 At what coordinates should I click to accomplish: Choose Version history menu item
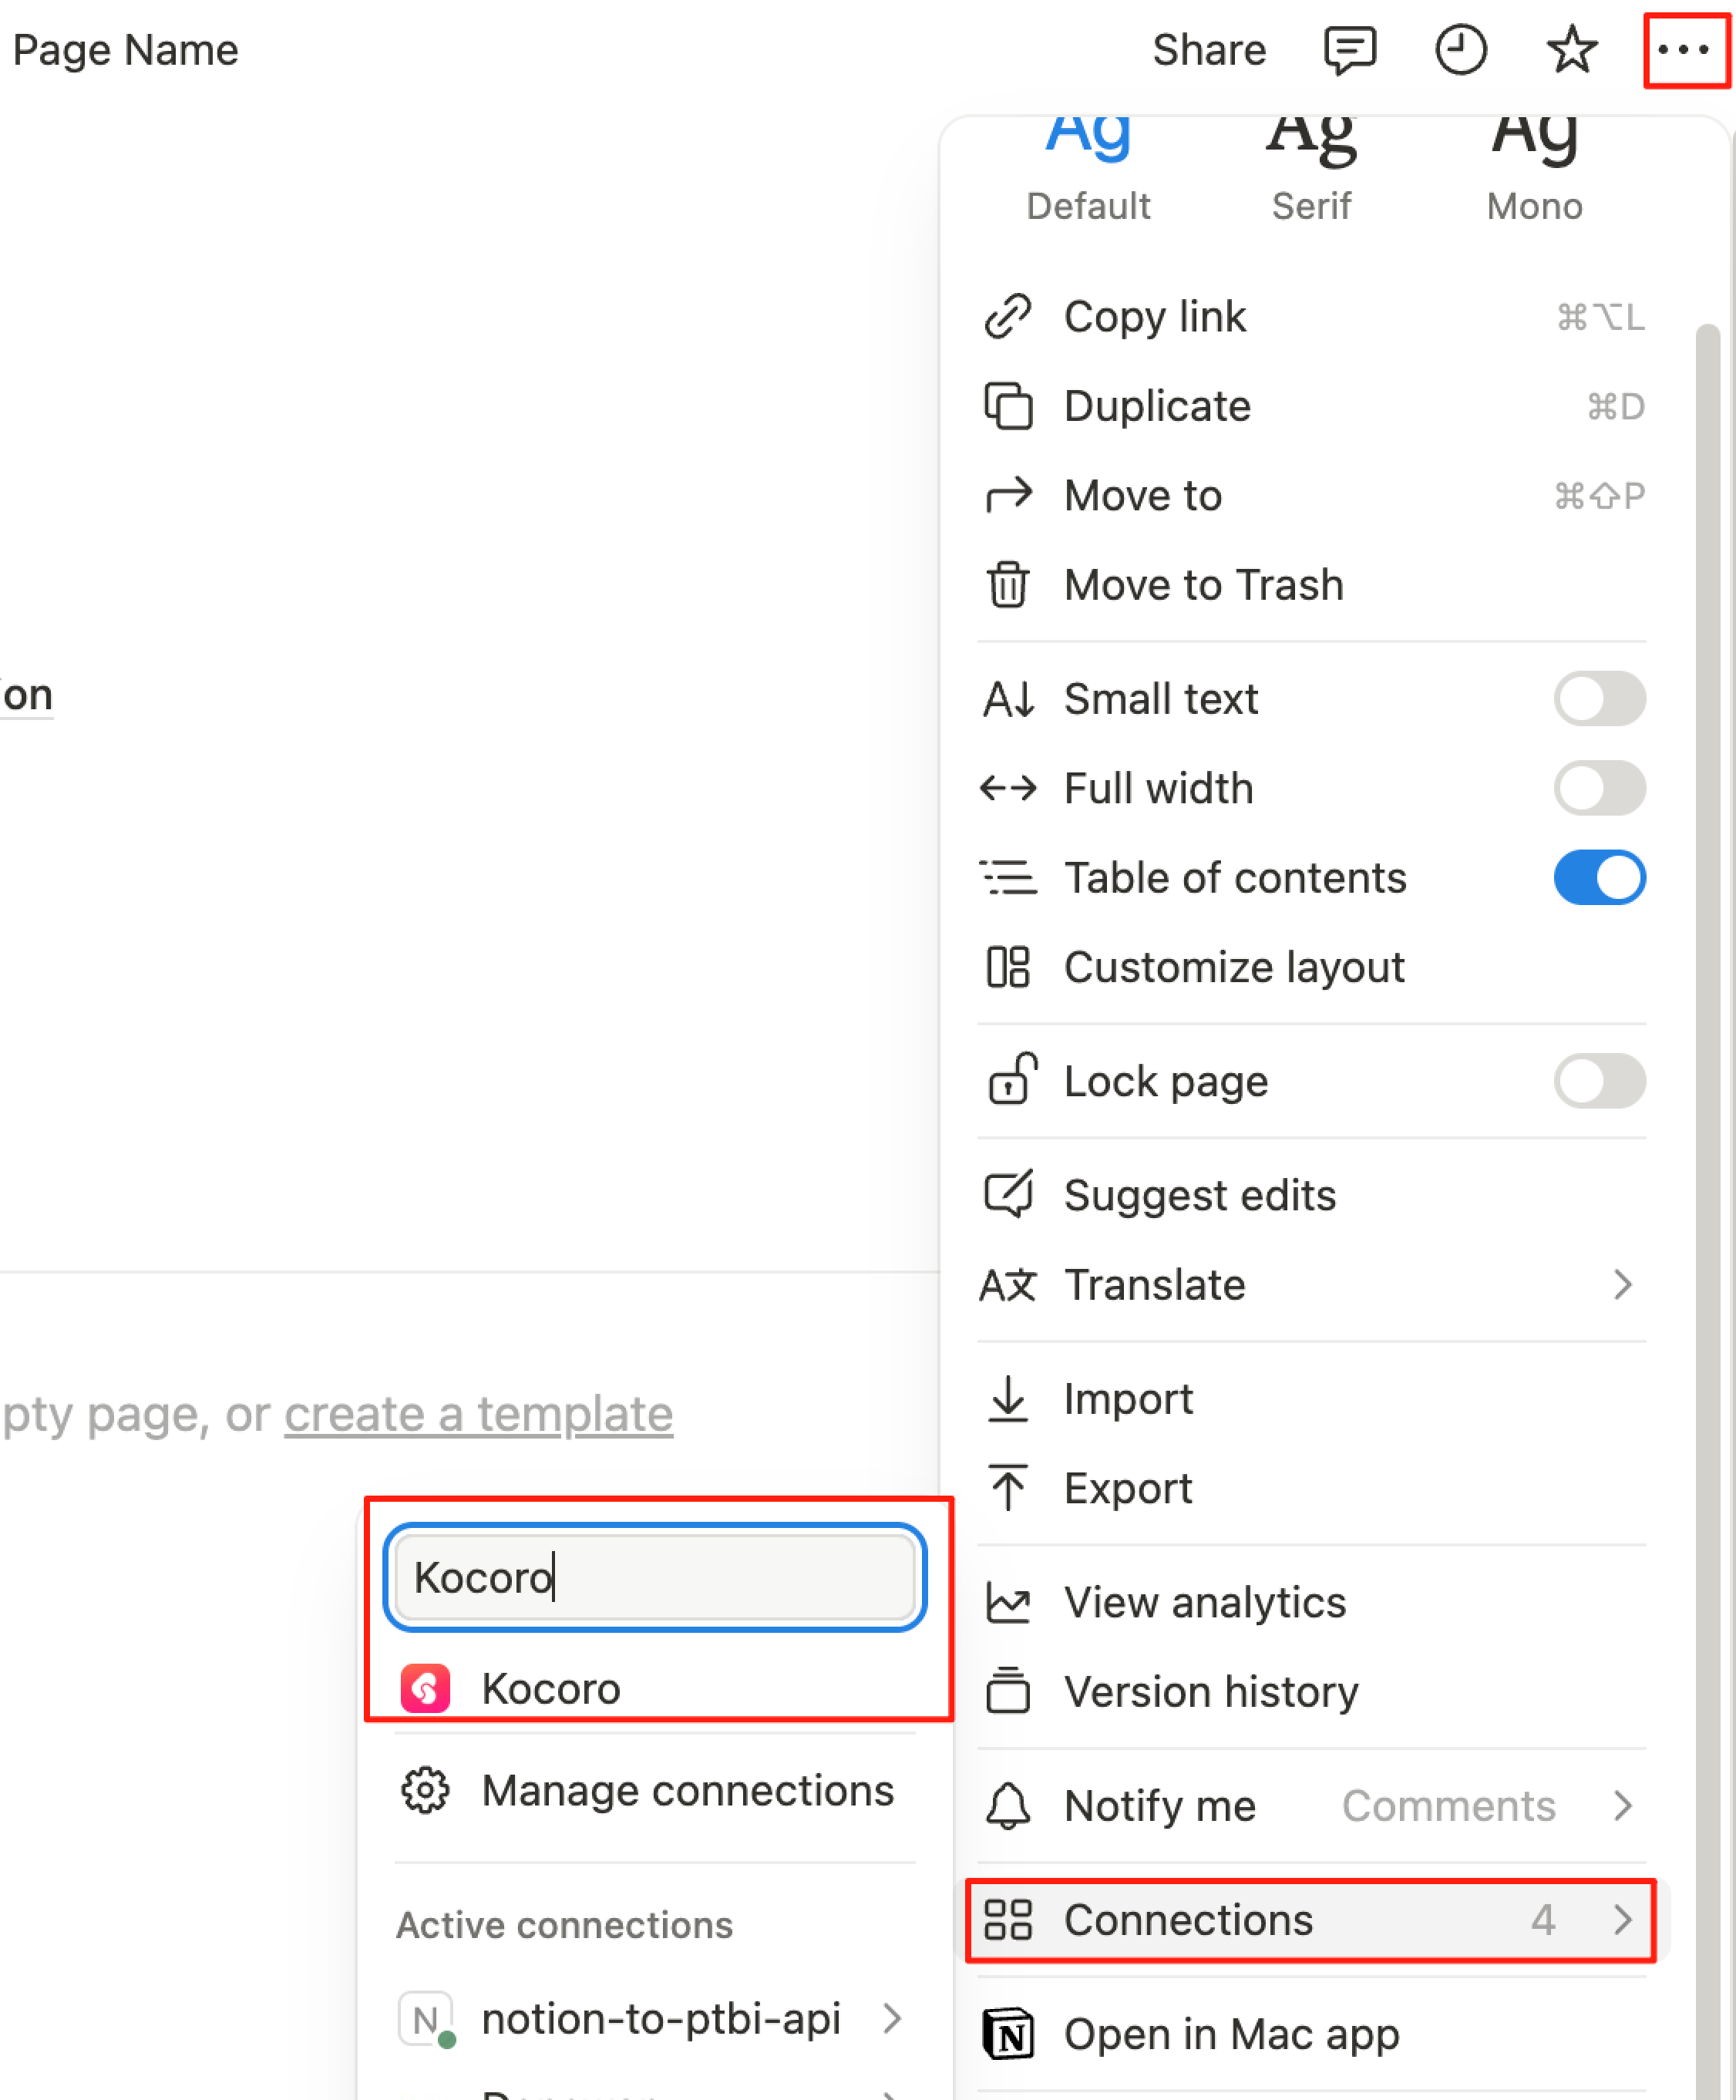pos(1210,1692)
